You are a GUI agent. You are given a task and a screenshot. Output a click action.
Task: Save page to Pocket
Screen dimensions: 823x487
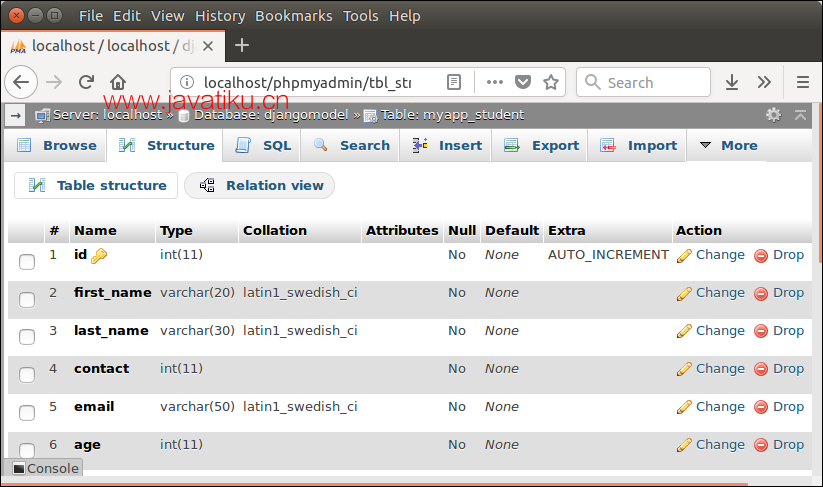[x=523, y=82]
